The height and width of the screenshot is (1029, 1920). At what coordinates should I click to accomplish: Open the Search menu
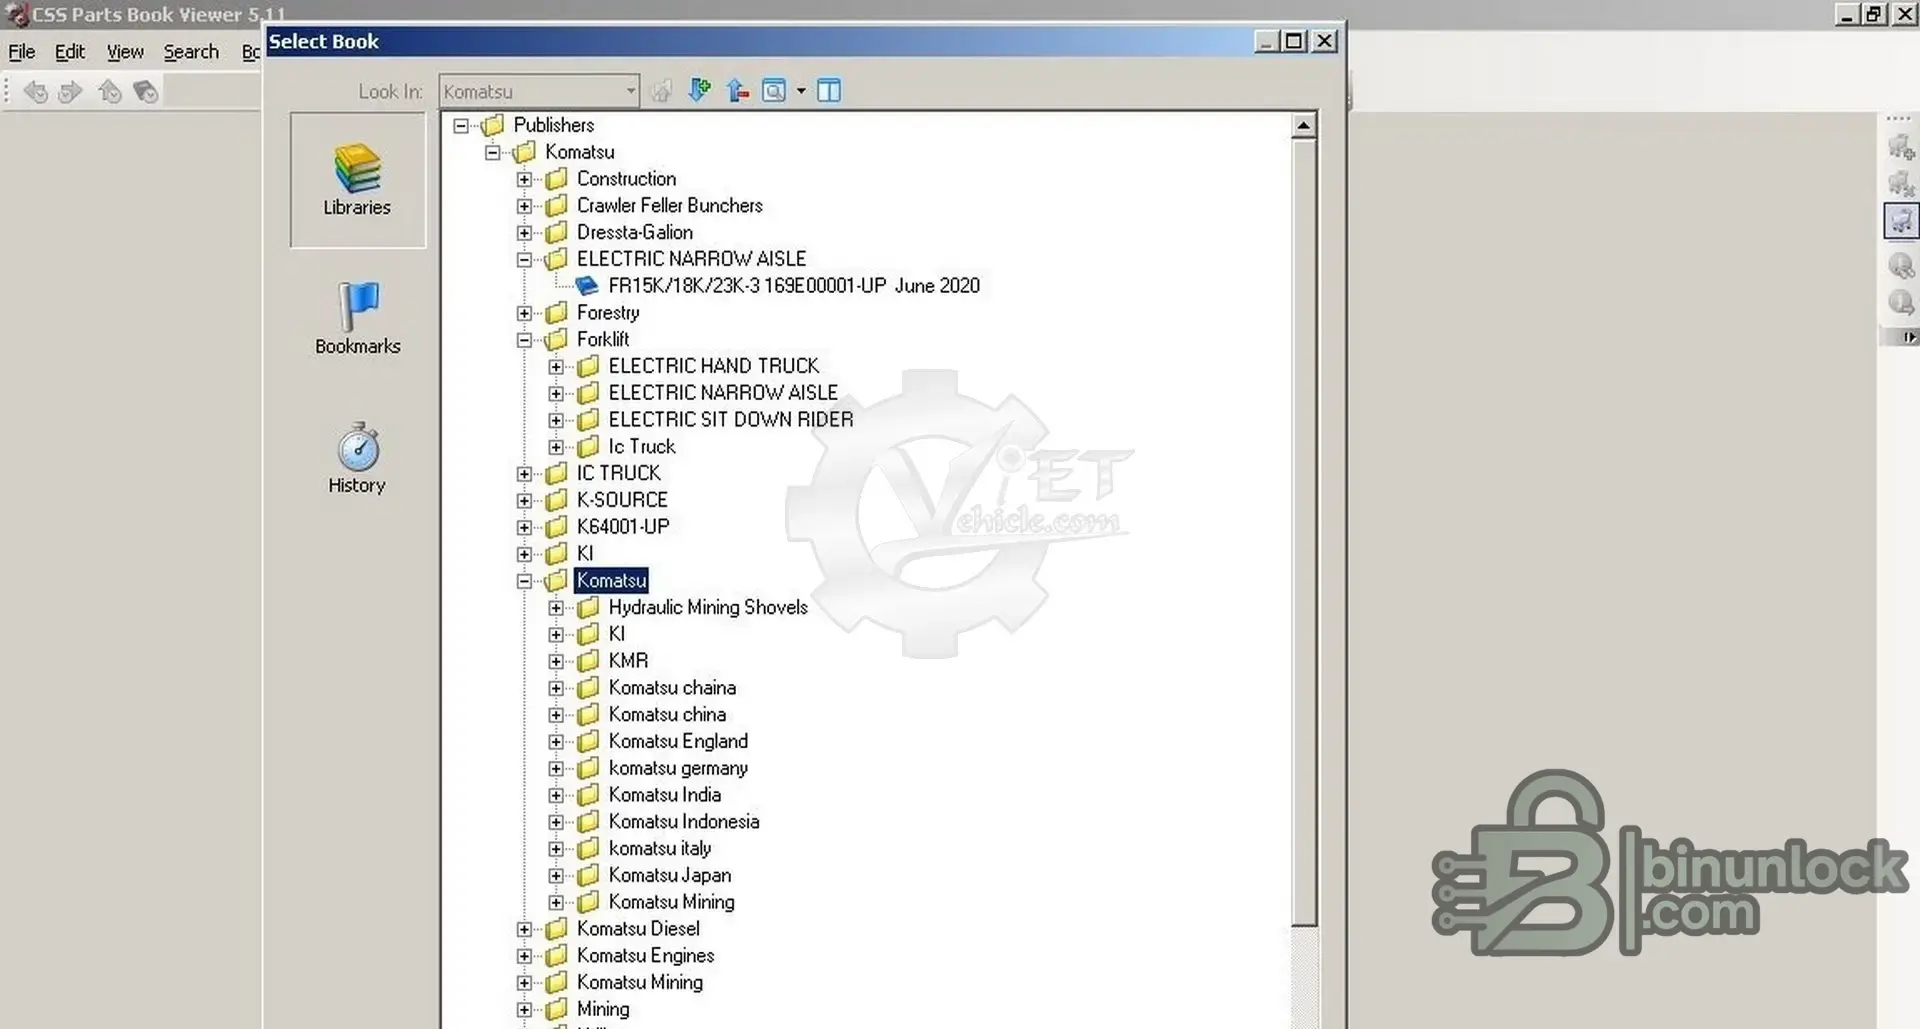[x=191, y=52]
